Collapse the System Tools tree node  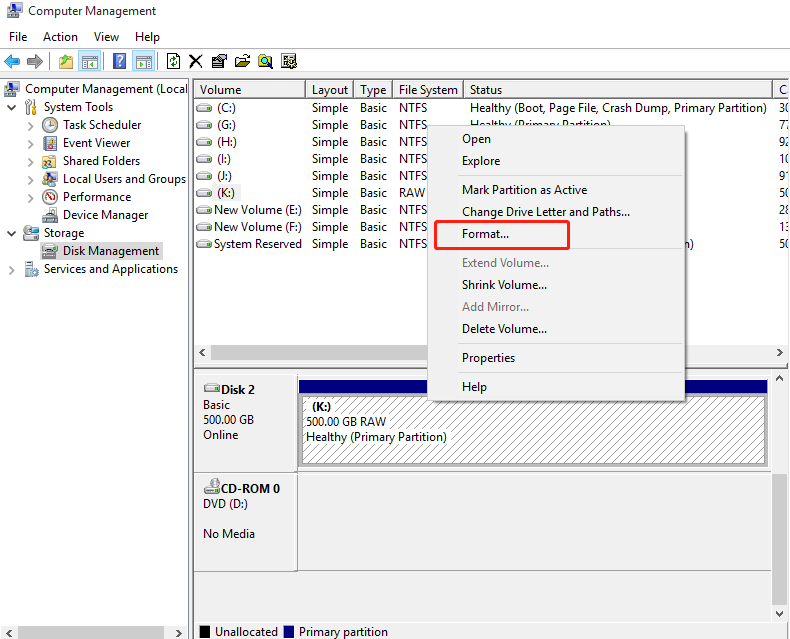tap(12, 107)
